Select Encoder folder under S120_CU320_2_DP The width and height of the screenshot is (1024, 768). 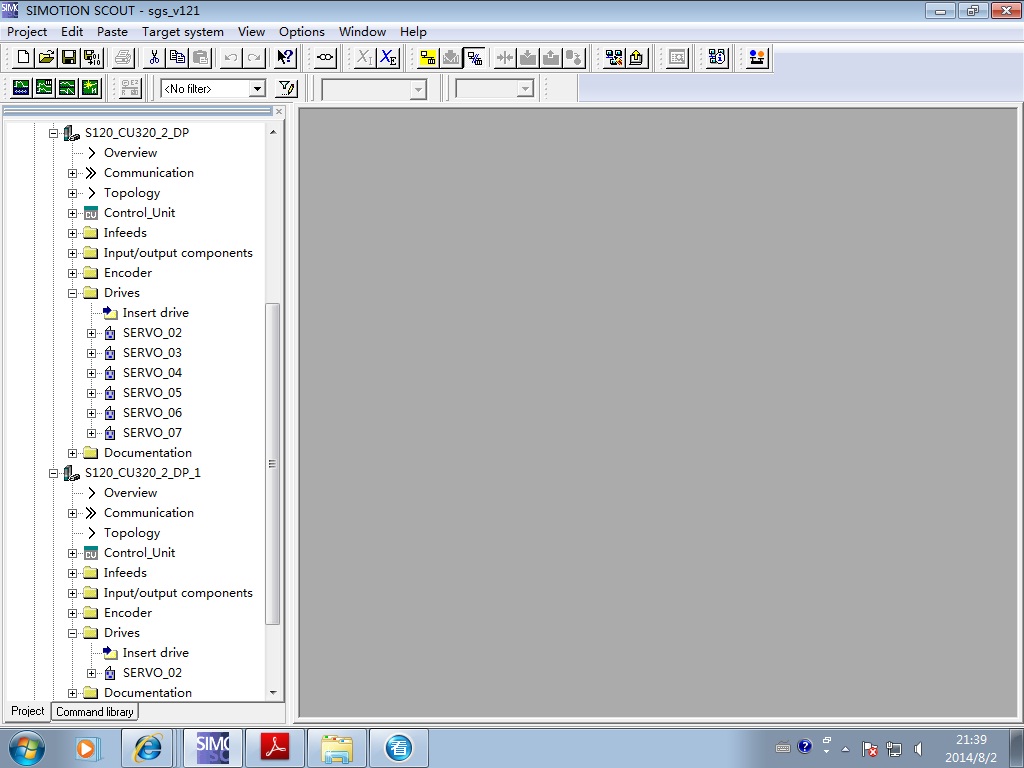pos(128,273)
